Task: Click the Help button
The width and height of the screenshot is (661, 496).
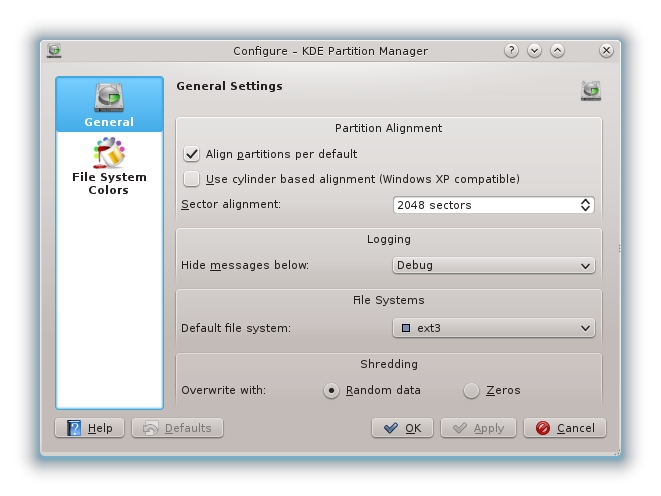Action: [x=90, y=428]
